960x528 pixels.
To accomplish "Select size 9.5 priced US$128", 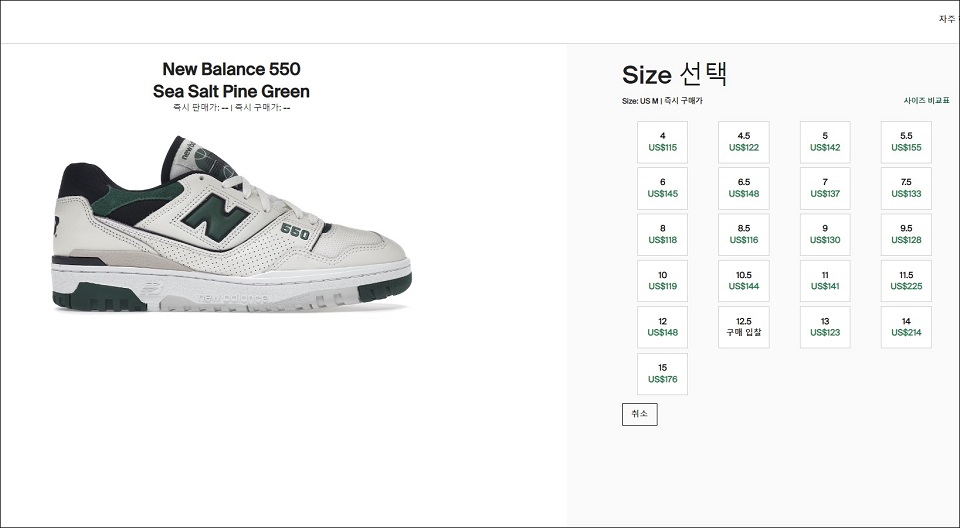I will pos(906,235).
